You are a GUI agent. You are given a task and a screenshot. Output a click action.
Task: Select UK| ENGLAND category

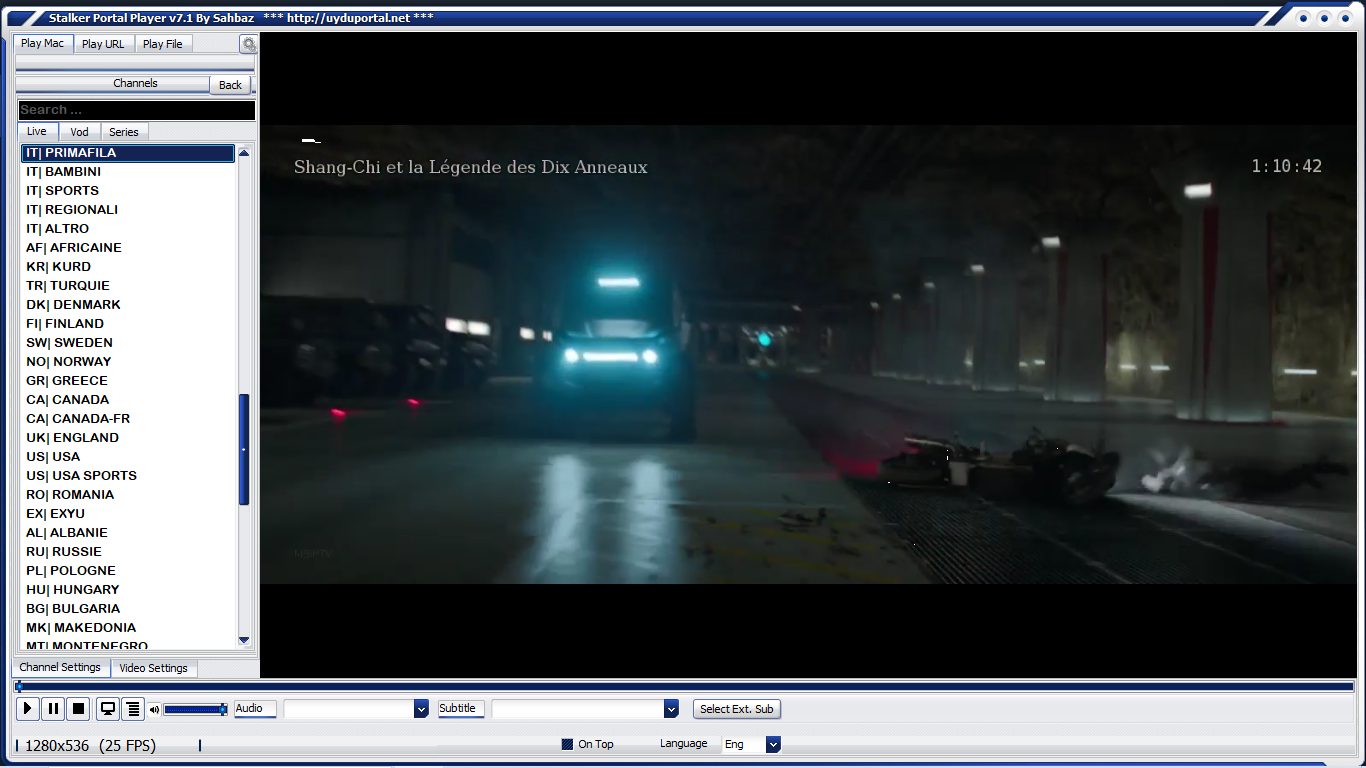128,438
